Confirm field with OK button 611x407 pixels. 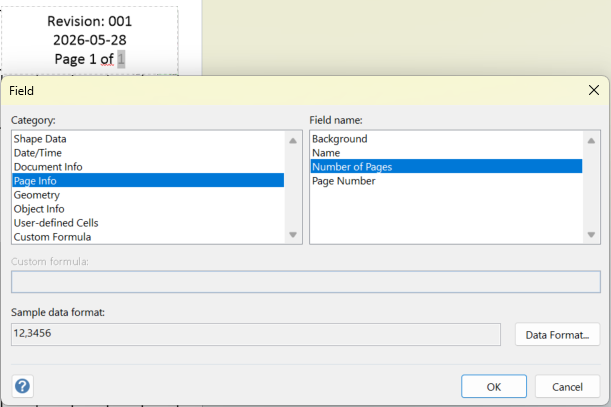[x=494, y=387]
